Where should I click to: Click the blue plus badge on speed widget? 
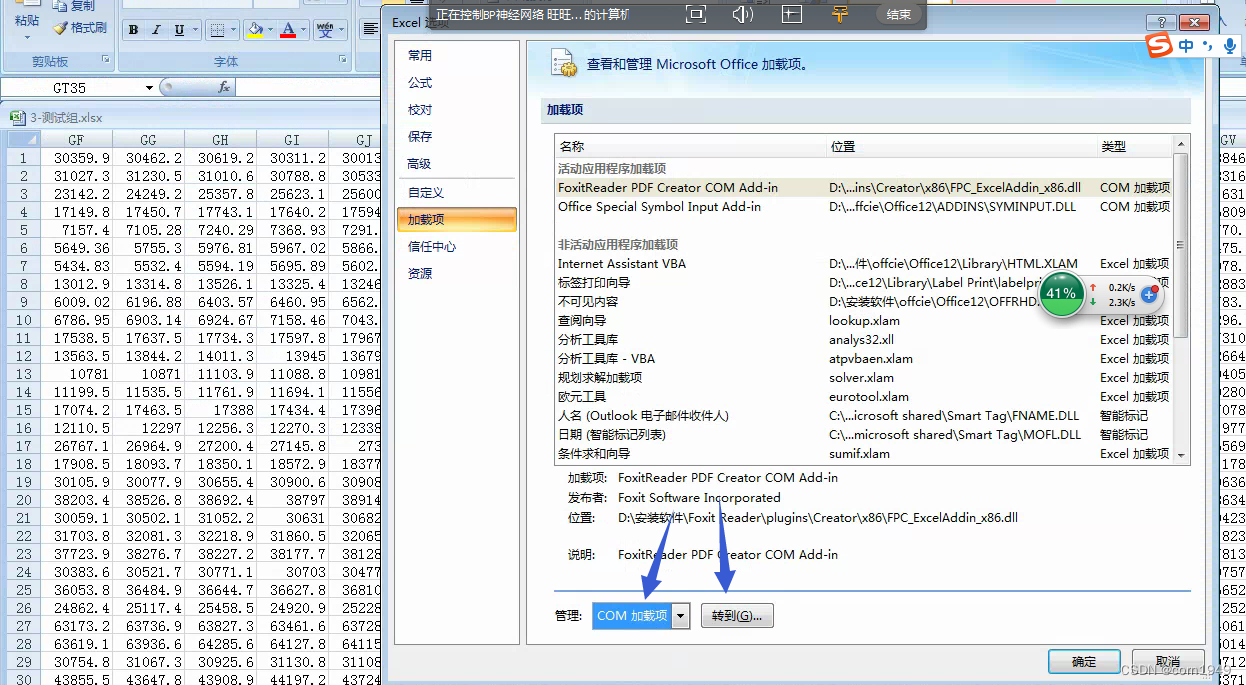[x=1150, y=295]
